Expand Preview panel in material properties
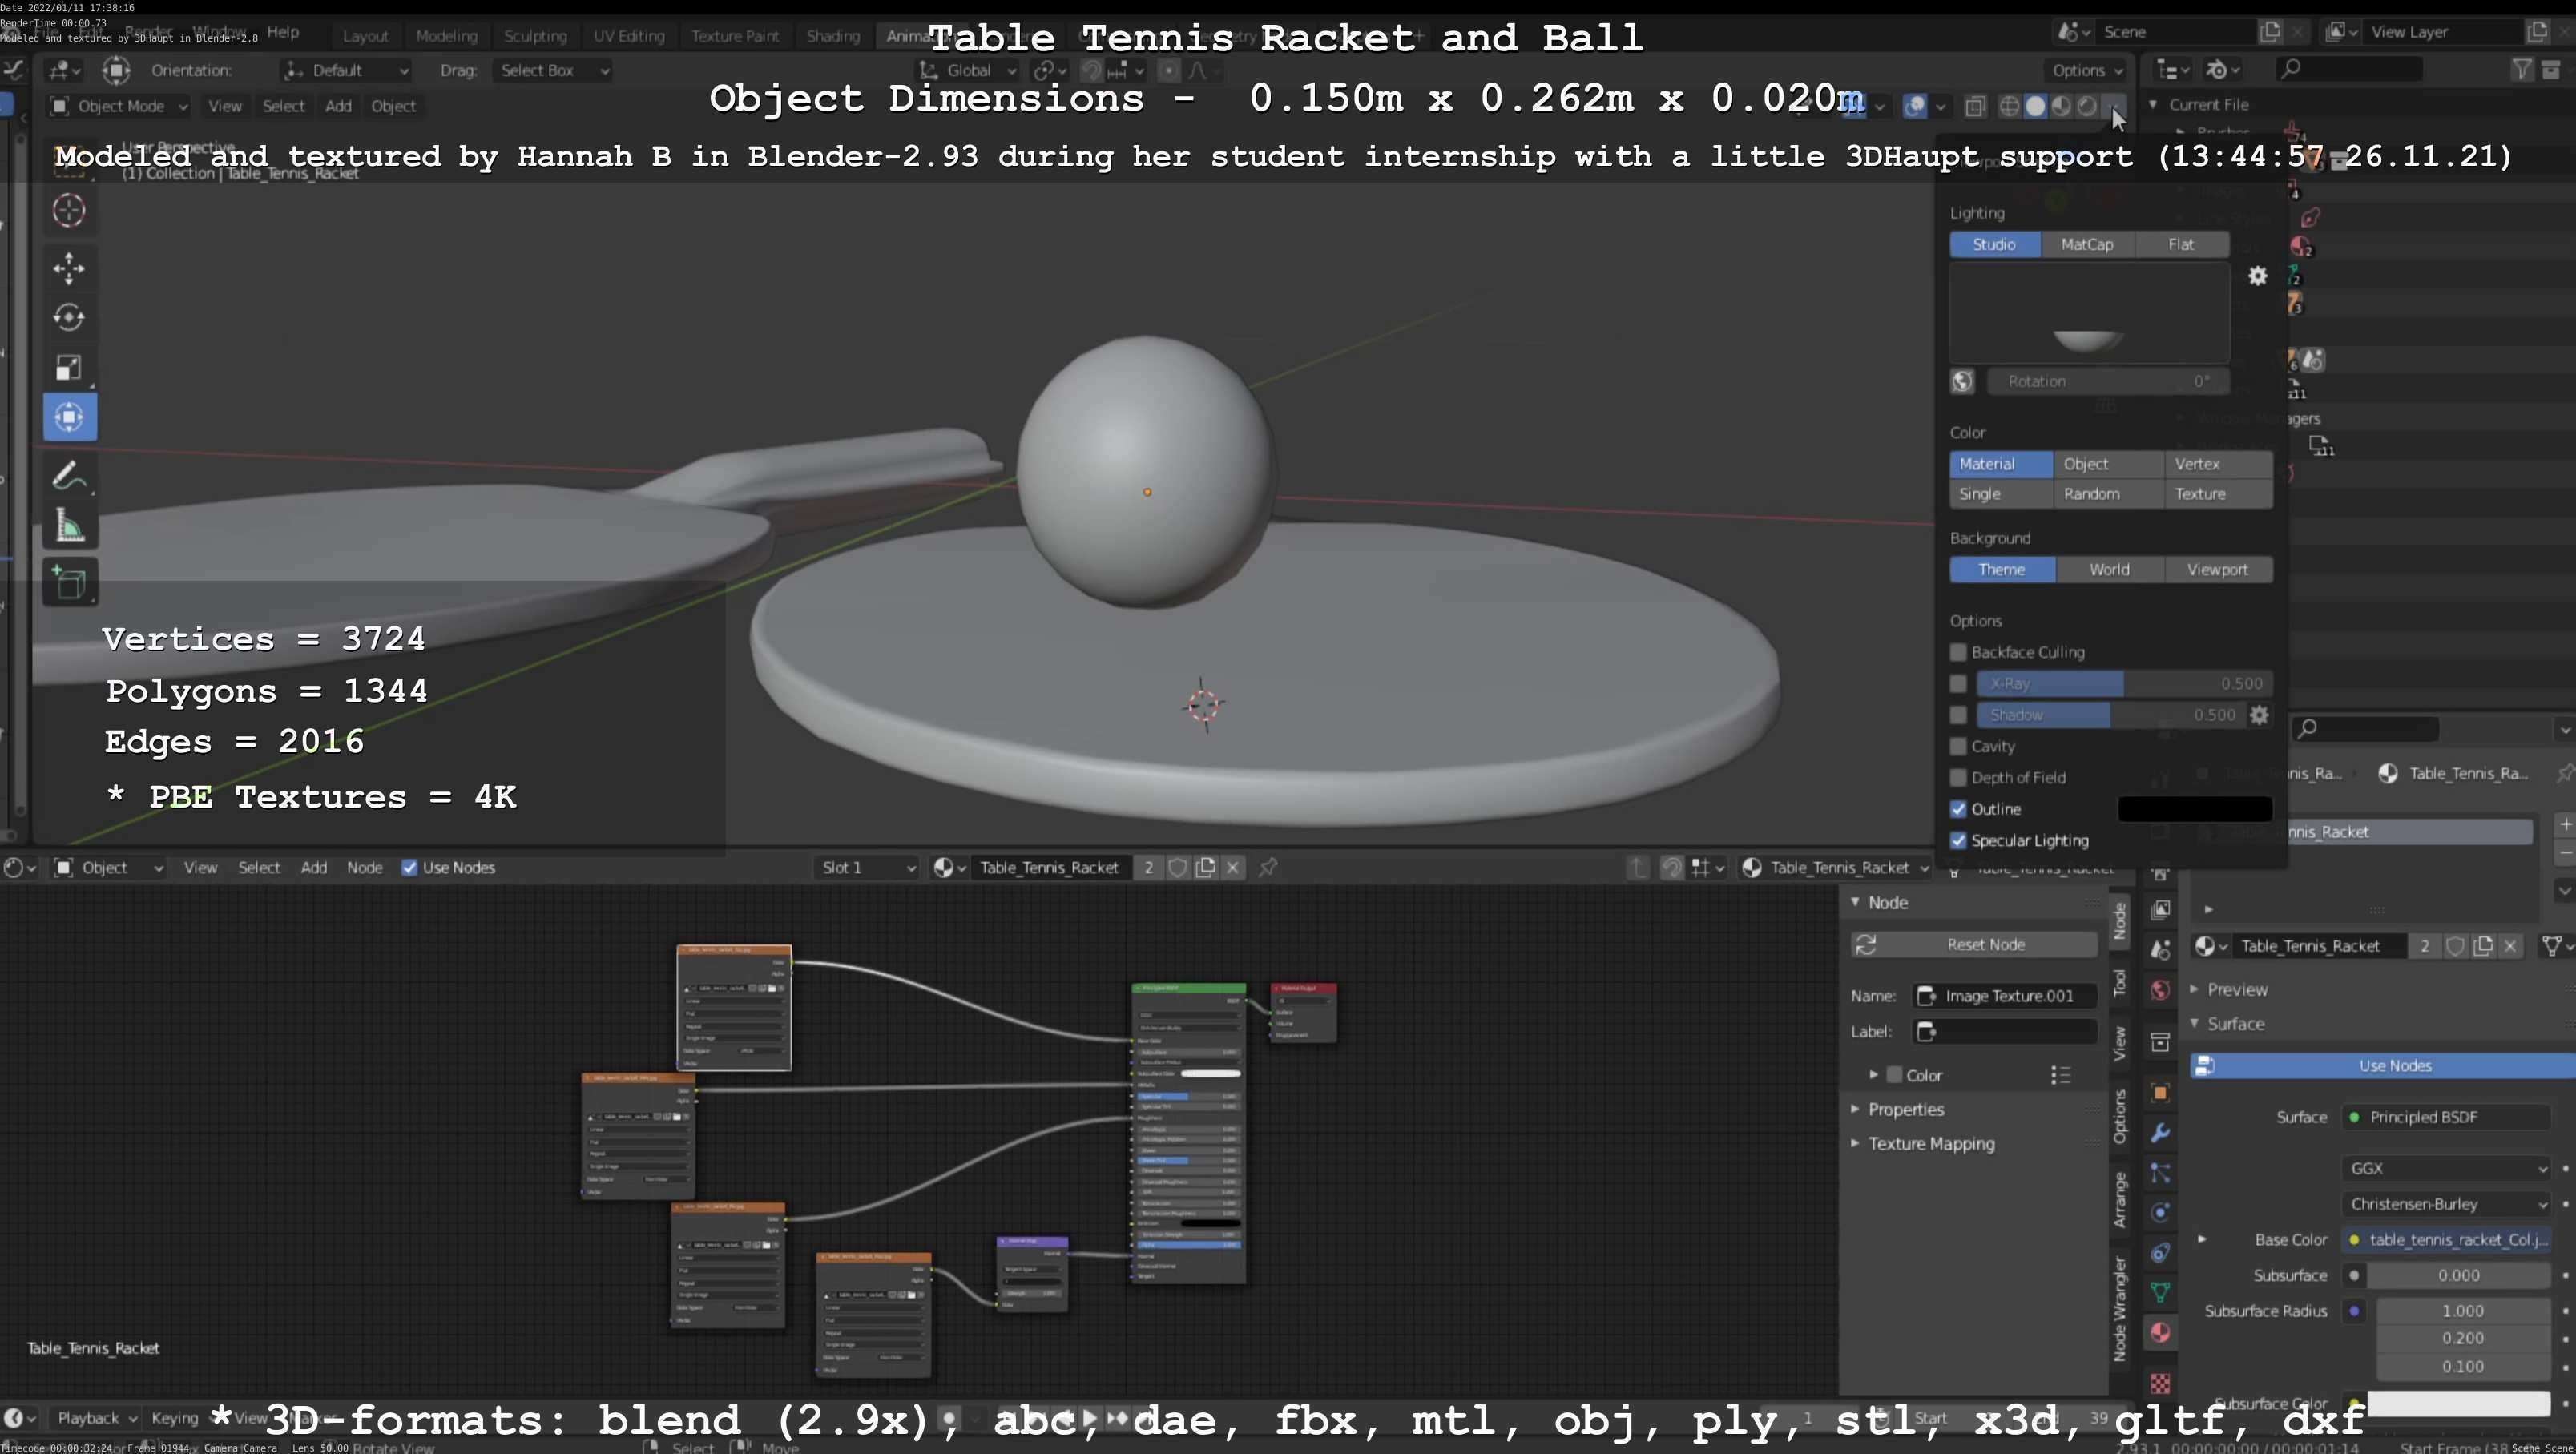This screenshot has height=1454, width=2576. coord(2236,989)
